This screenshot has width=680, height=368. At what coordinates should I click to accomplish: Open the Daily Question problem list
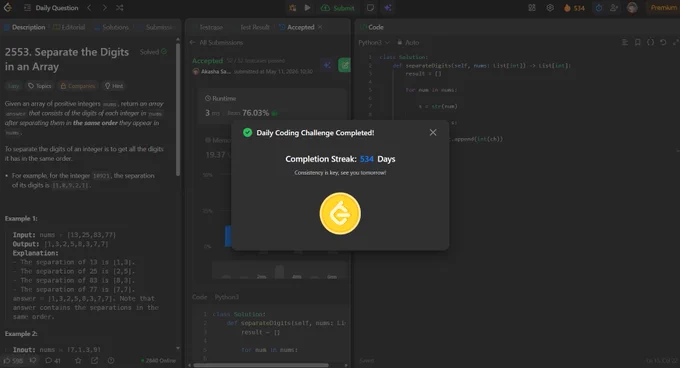click(52, 8)
